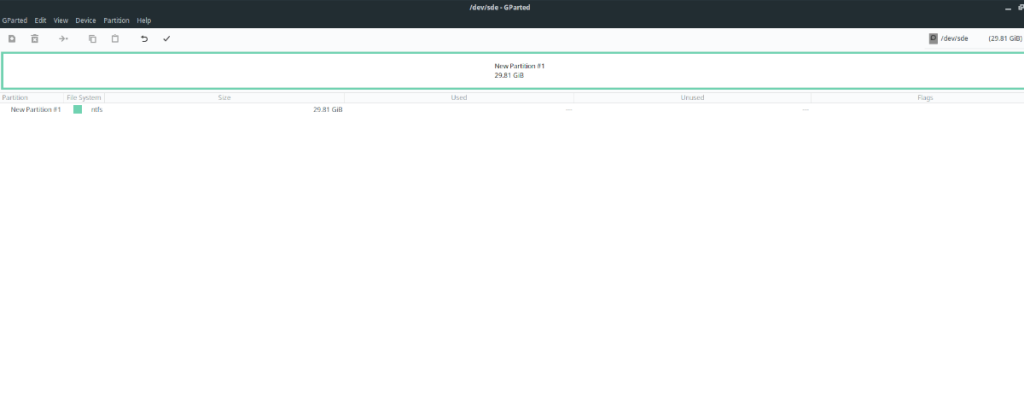Select New Partition #1 row in list
Image resolution: width=1024 pixels, height=410 pixels.
(36, 109)
